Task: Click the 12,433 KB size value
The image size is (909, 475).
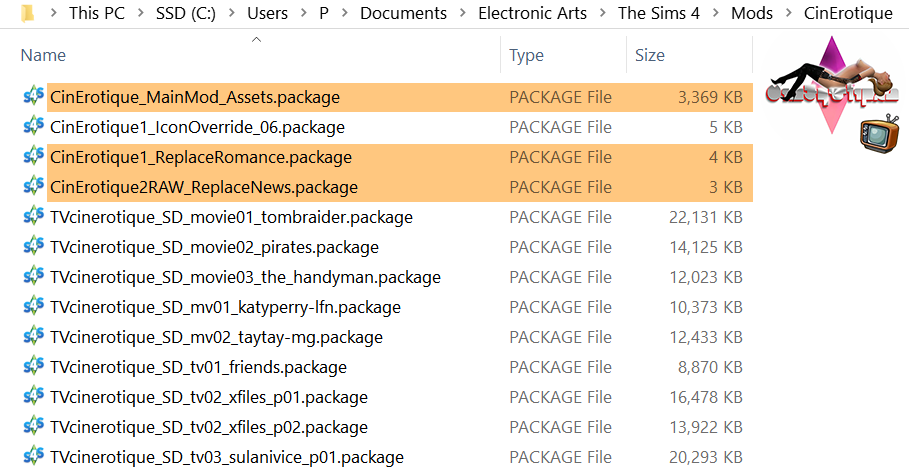Action: pos(706,338)
